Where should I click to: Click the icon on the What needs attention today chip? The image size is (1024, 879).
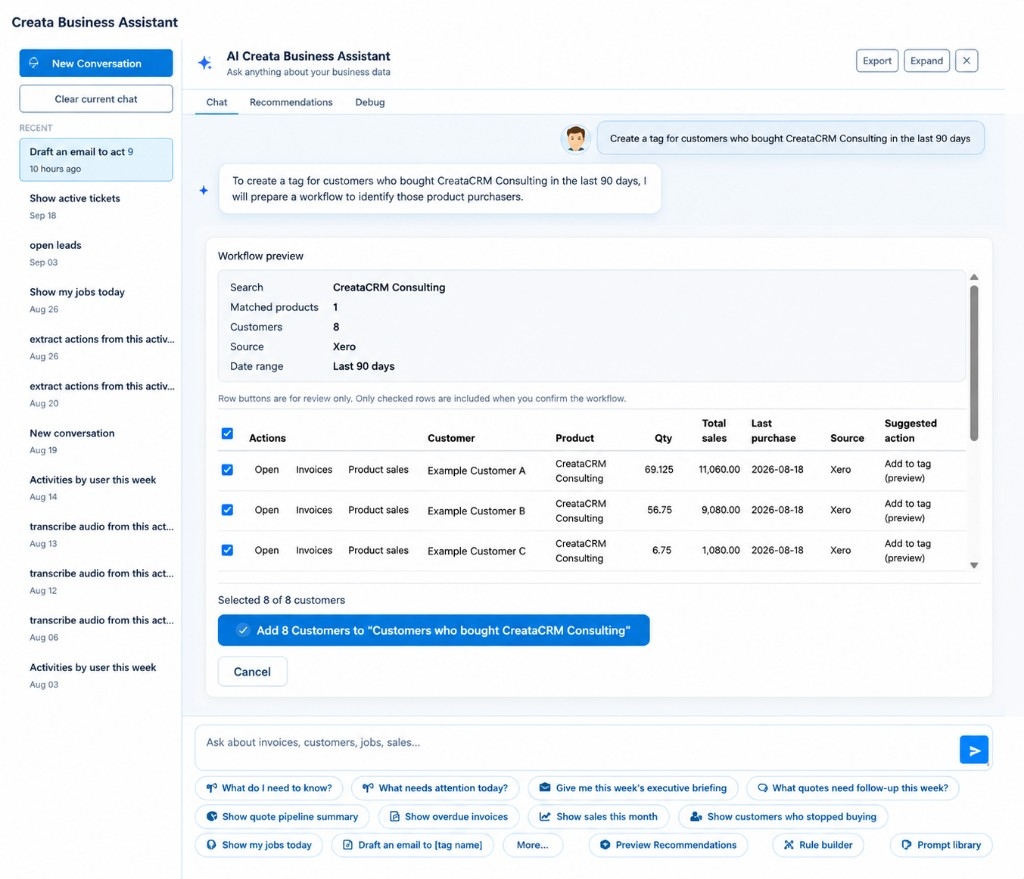pyautogui.click(x=368, y=788)
